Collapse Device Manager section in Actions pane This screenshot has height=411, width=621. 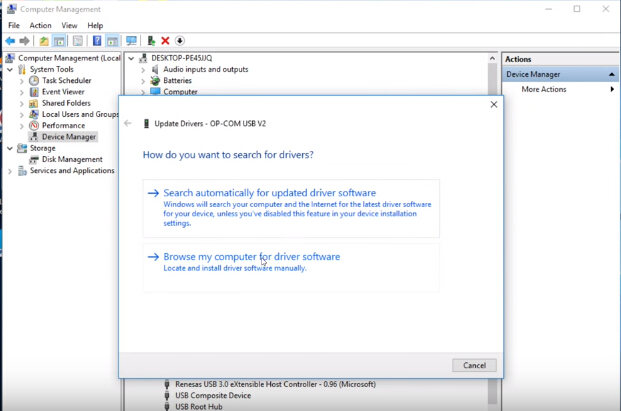[x=611, y=74]
